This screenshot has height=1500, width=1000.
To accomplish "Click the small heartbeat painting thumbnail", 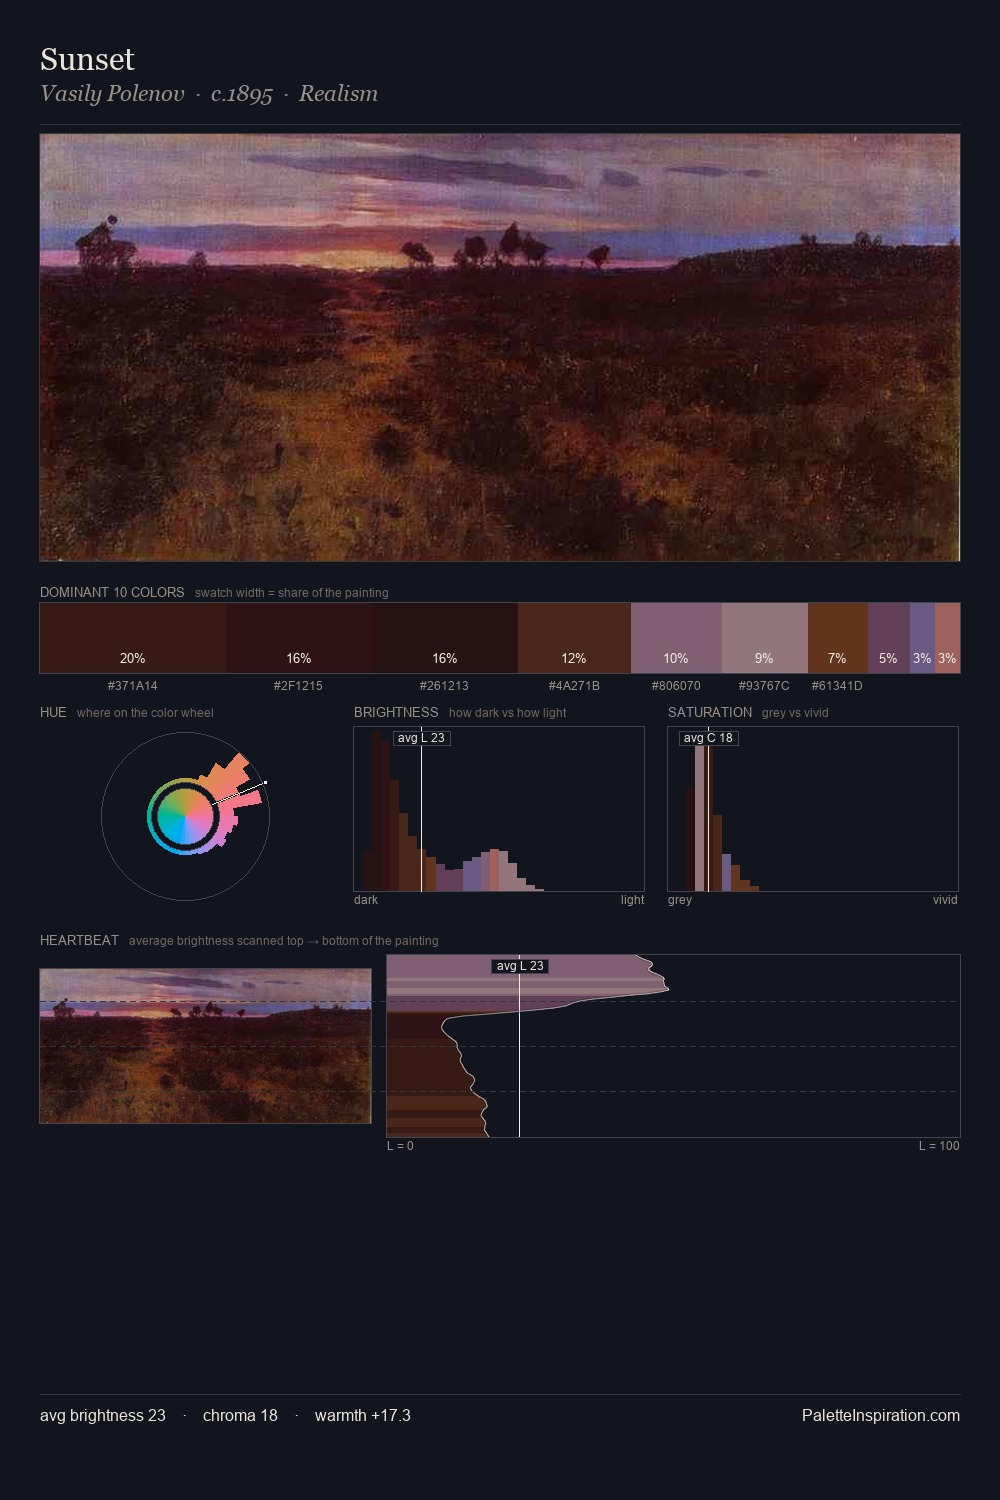I will coord(205,1046).
